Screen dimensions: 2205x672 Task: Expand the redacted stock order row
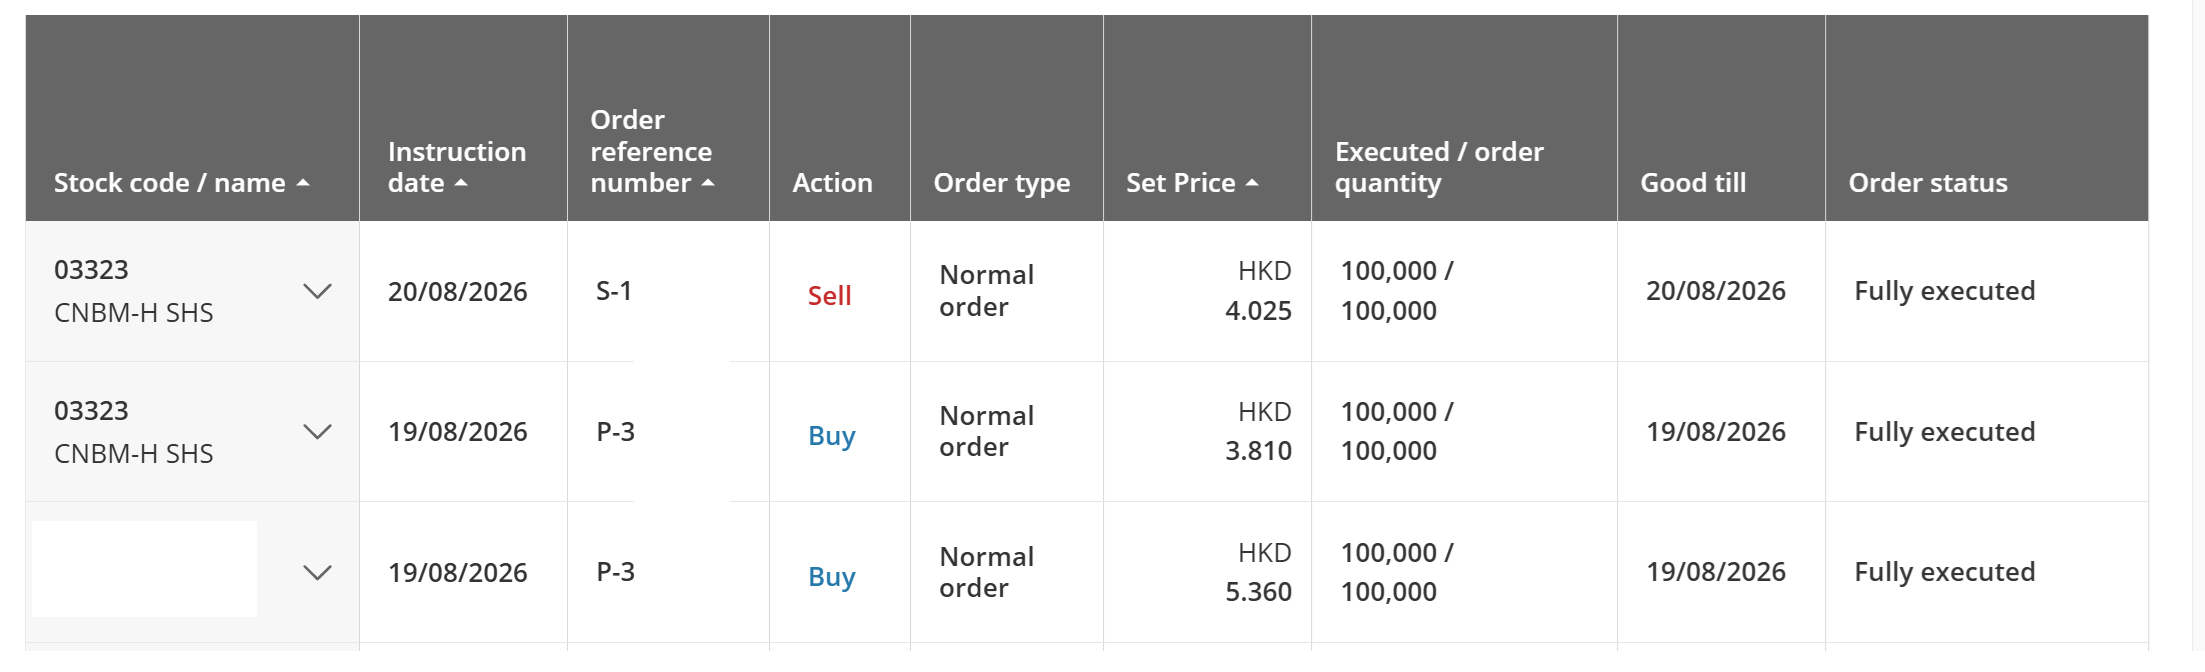pyautogui.click(x=317, y=573)
